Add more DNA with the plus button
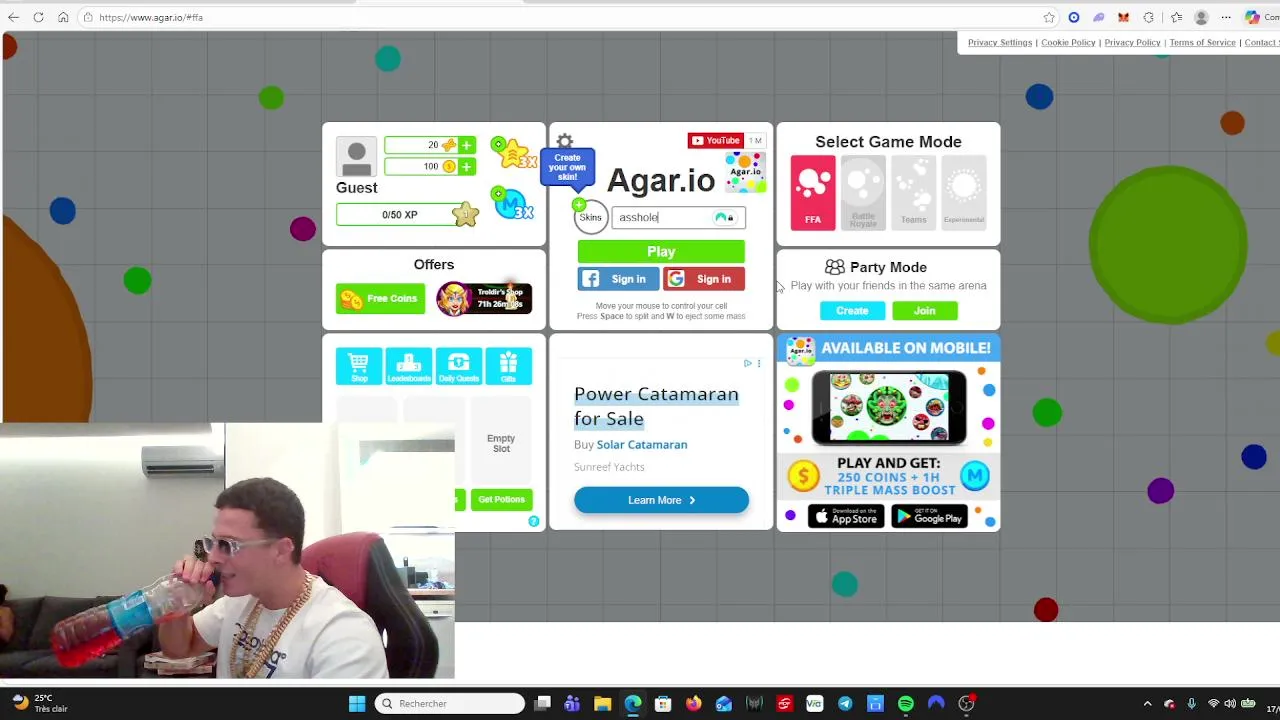This screenshot has height=720, width=1280. 466,145
